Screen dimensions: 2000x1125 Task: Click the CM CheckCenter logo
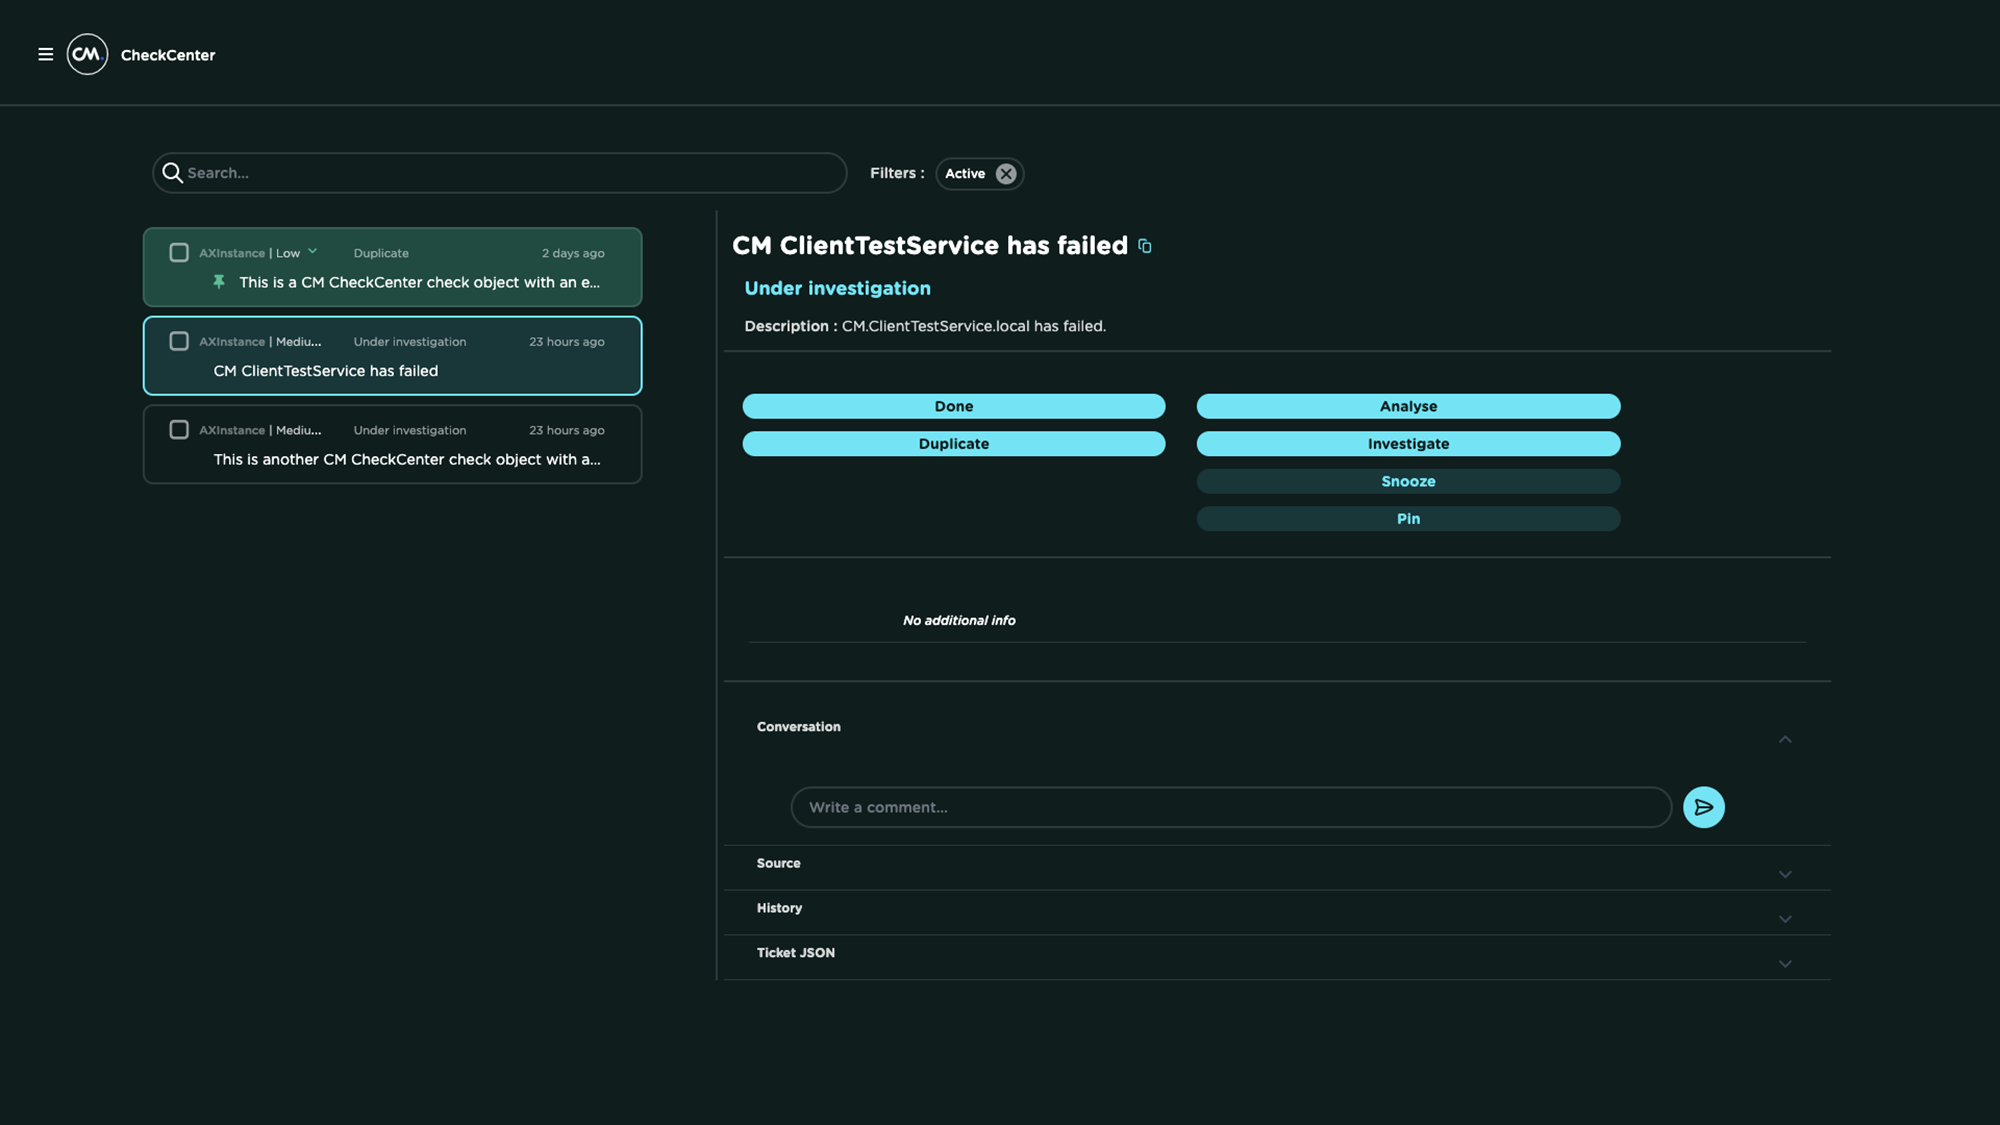coord(87,54)
